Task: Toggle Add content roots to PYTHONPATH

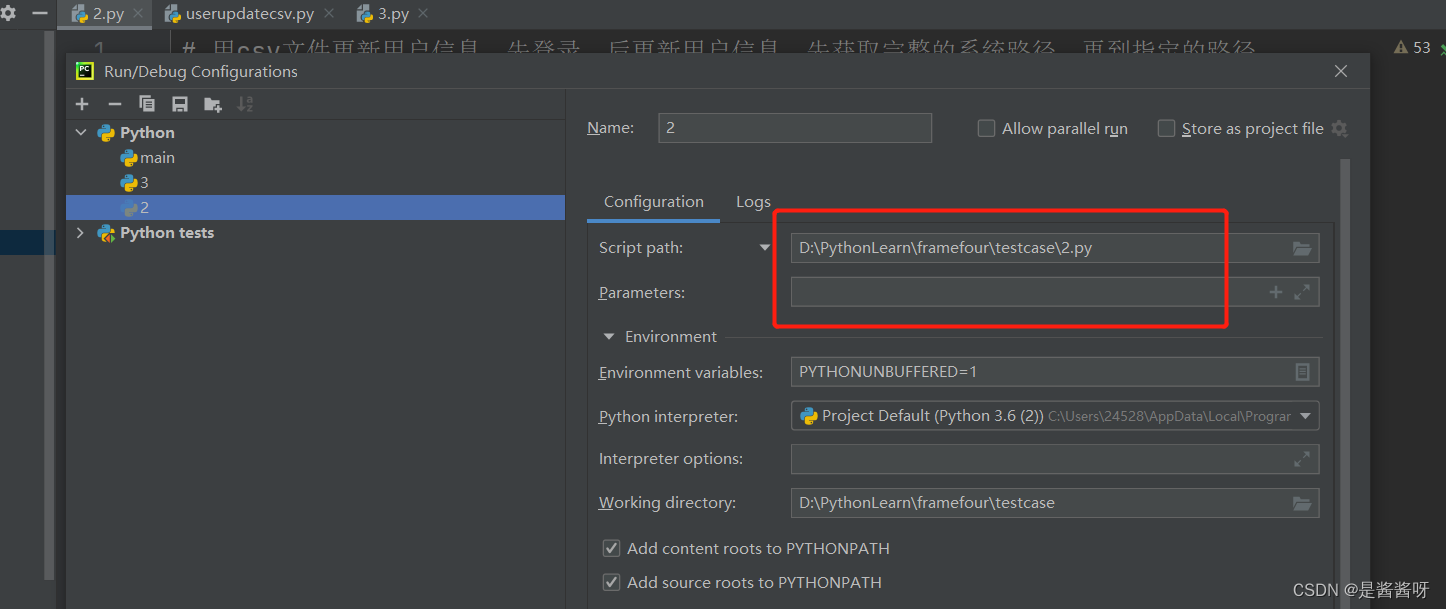Action: pos(611,548)
